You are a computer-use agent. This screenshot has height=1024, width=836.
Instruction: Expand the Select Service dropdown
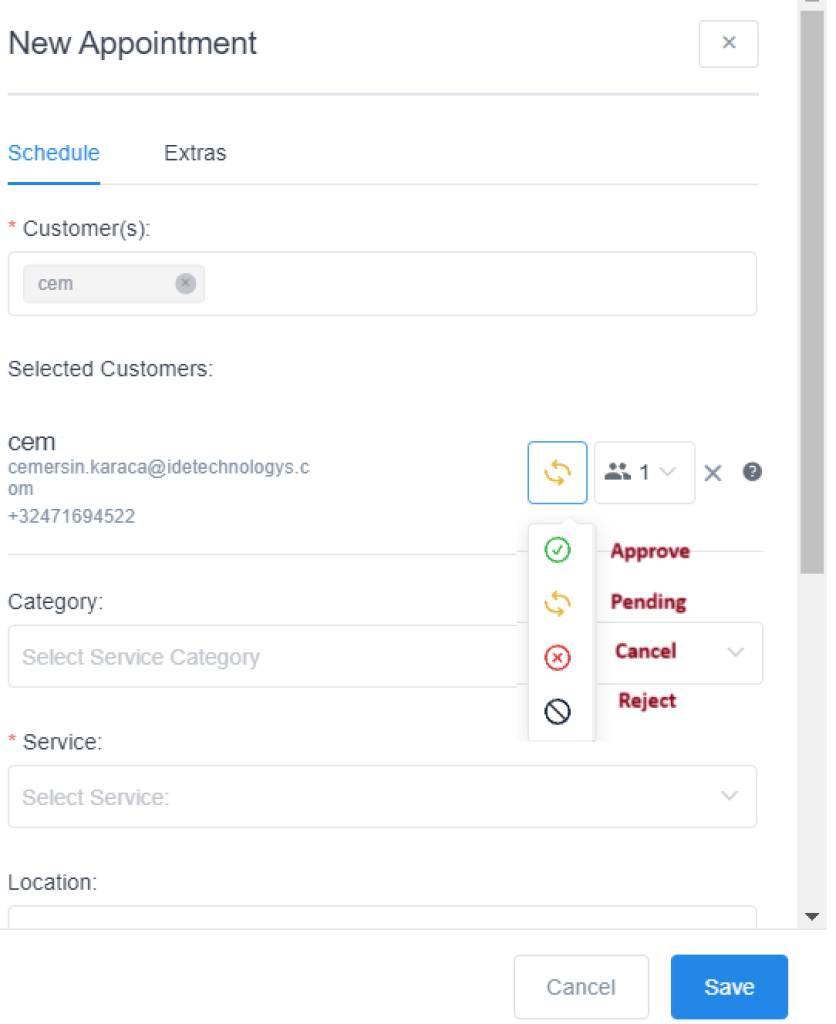pos(381,797)
